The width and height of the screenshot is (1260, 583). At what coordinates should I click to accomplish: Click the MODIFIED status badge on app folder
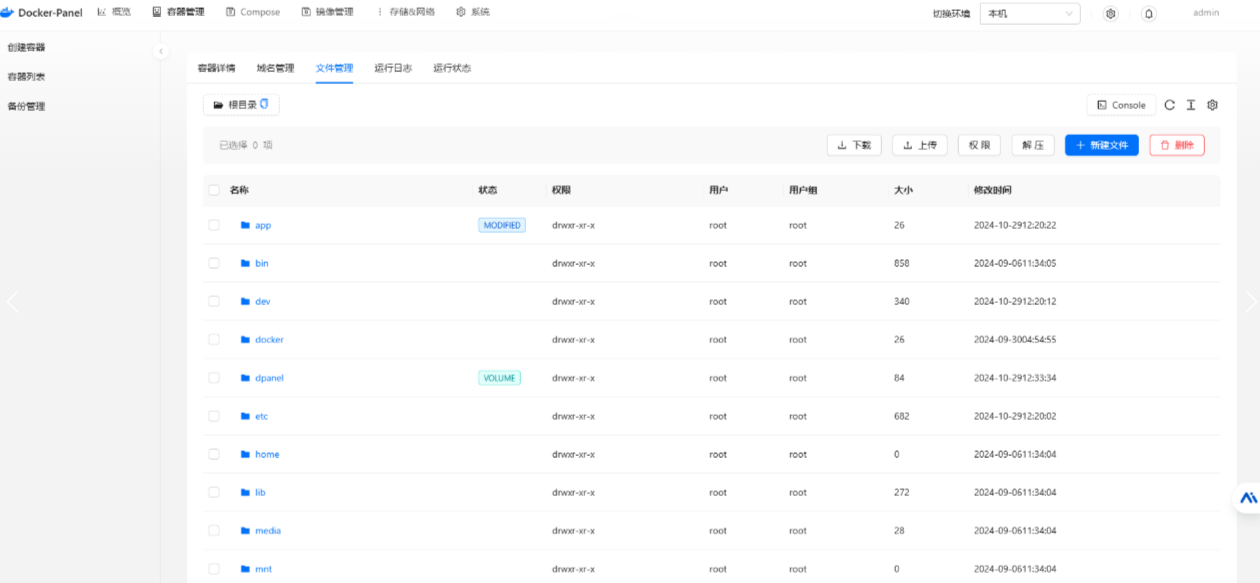[x=501, y=225]
